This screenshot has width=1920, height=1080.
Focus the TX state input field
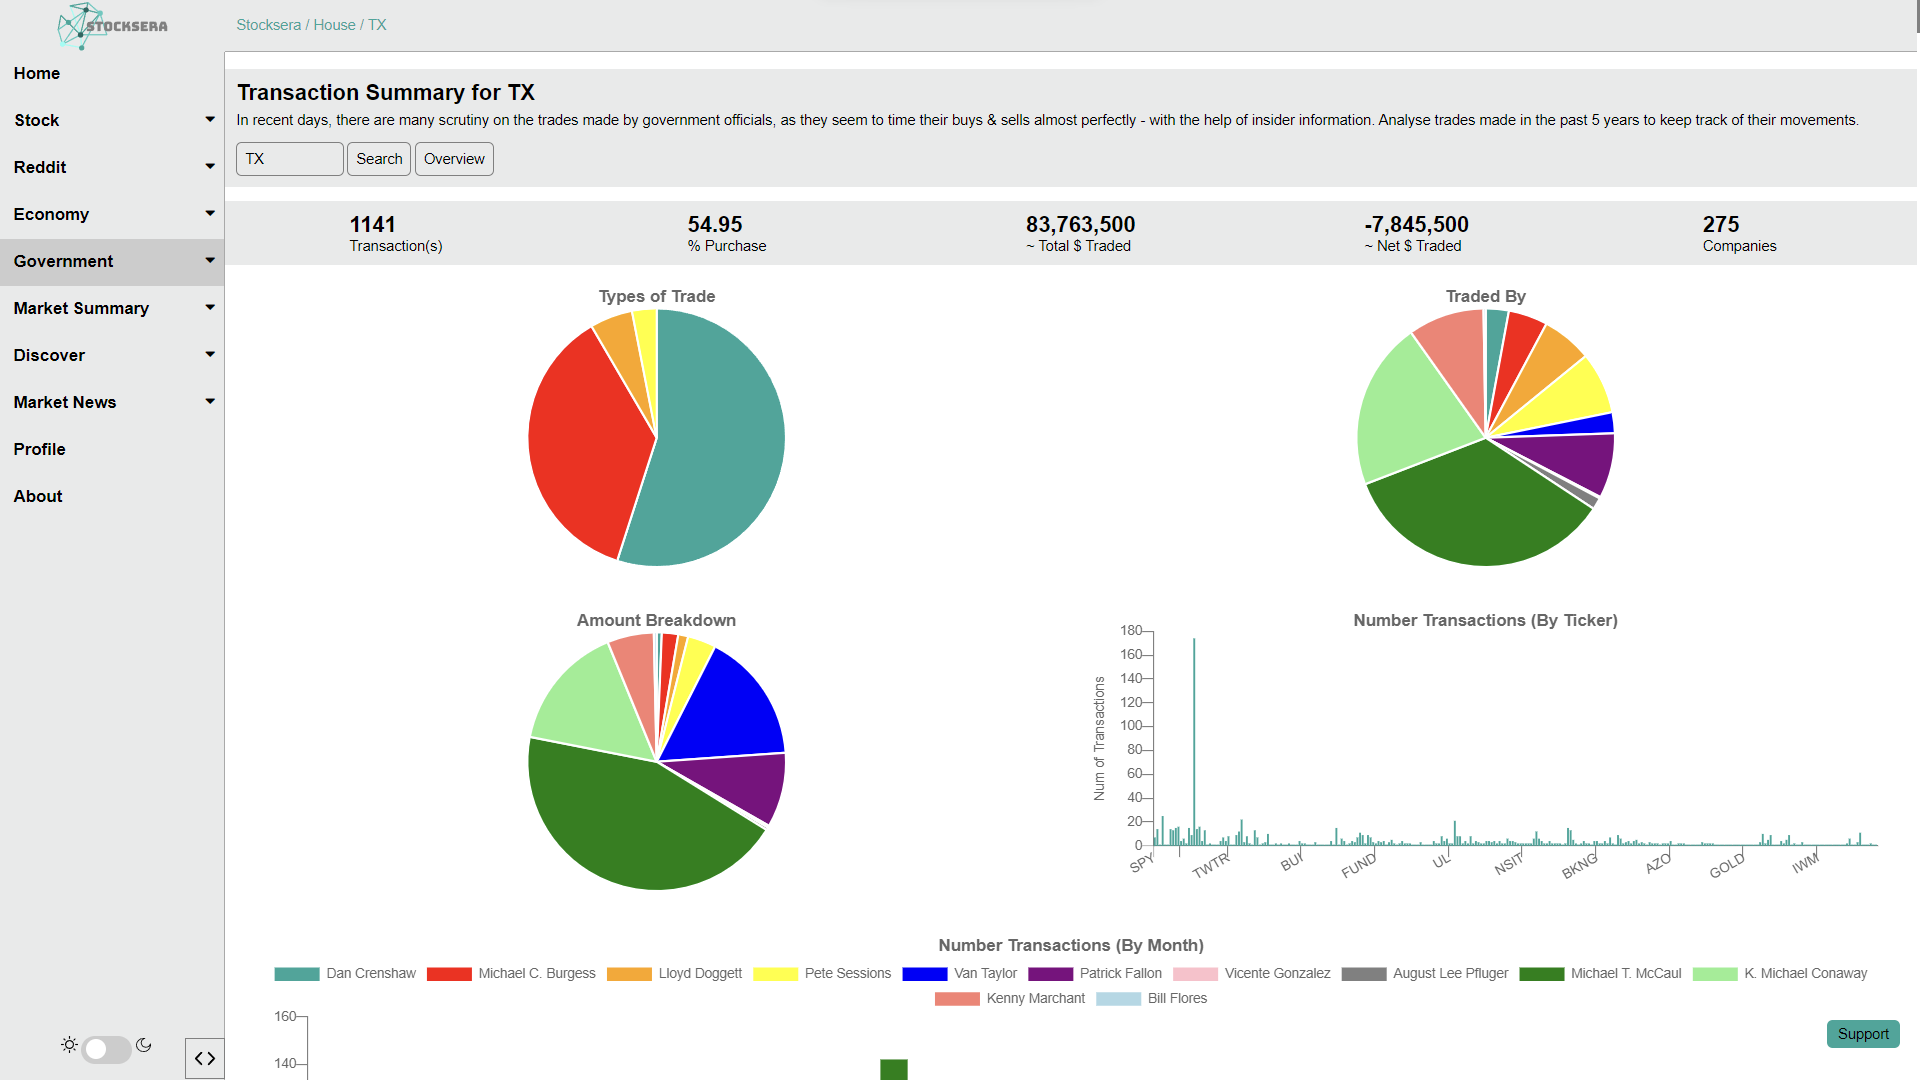[290, 159]
